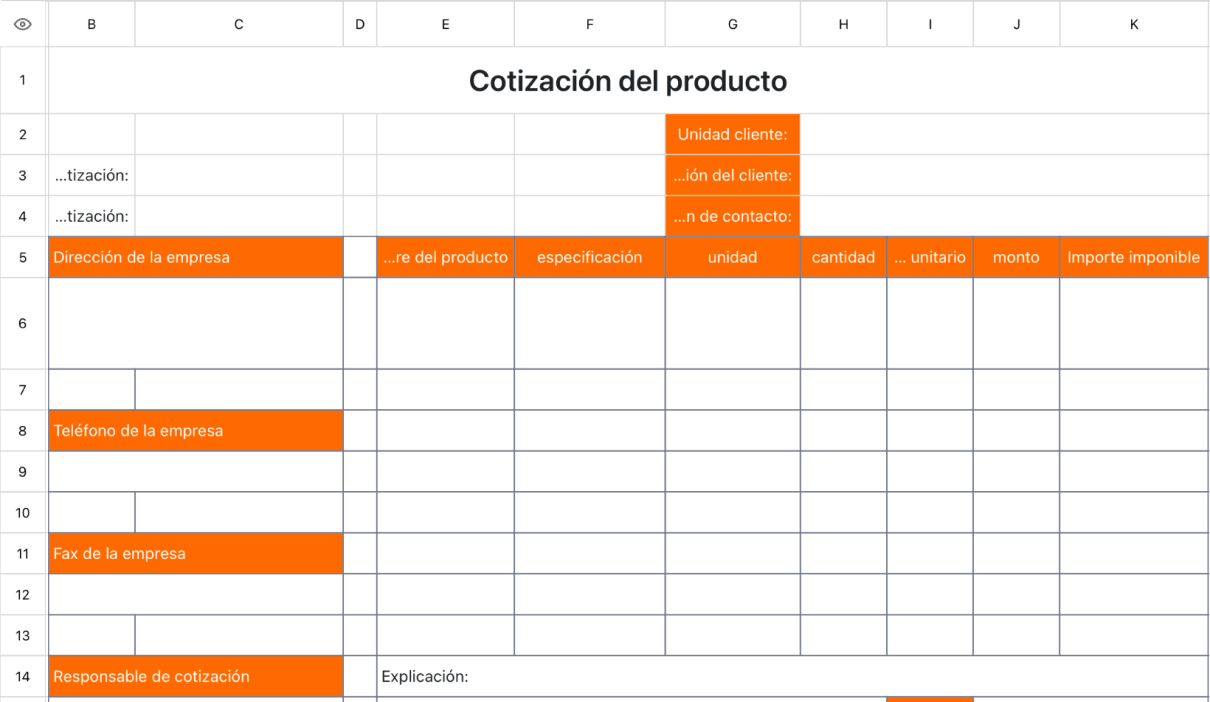
Task: Select row 13 header
Action: tap(23, 635)
